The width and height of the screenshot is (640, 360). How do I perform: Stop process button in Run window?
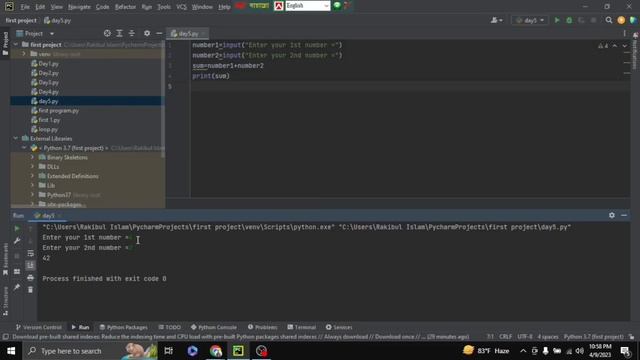(17, 256)
